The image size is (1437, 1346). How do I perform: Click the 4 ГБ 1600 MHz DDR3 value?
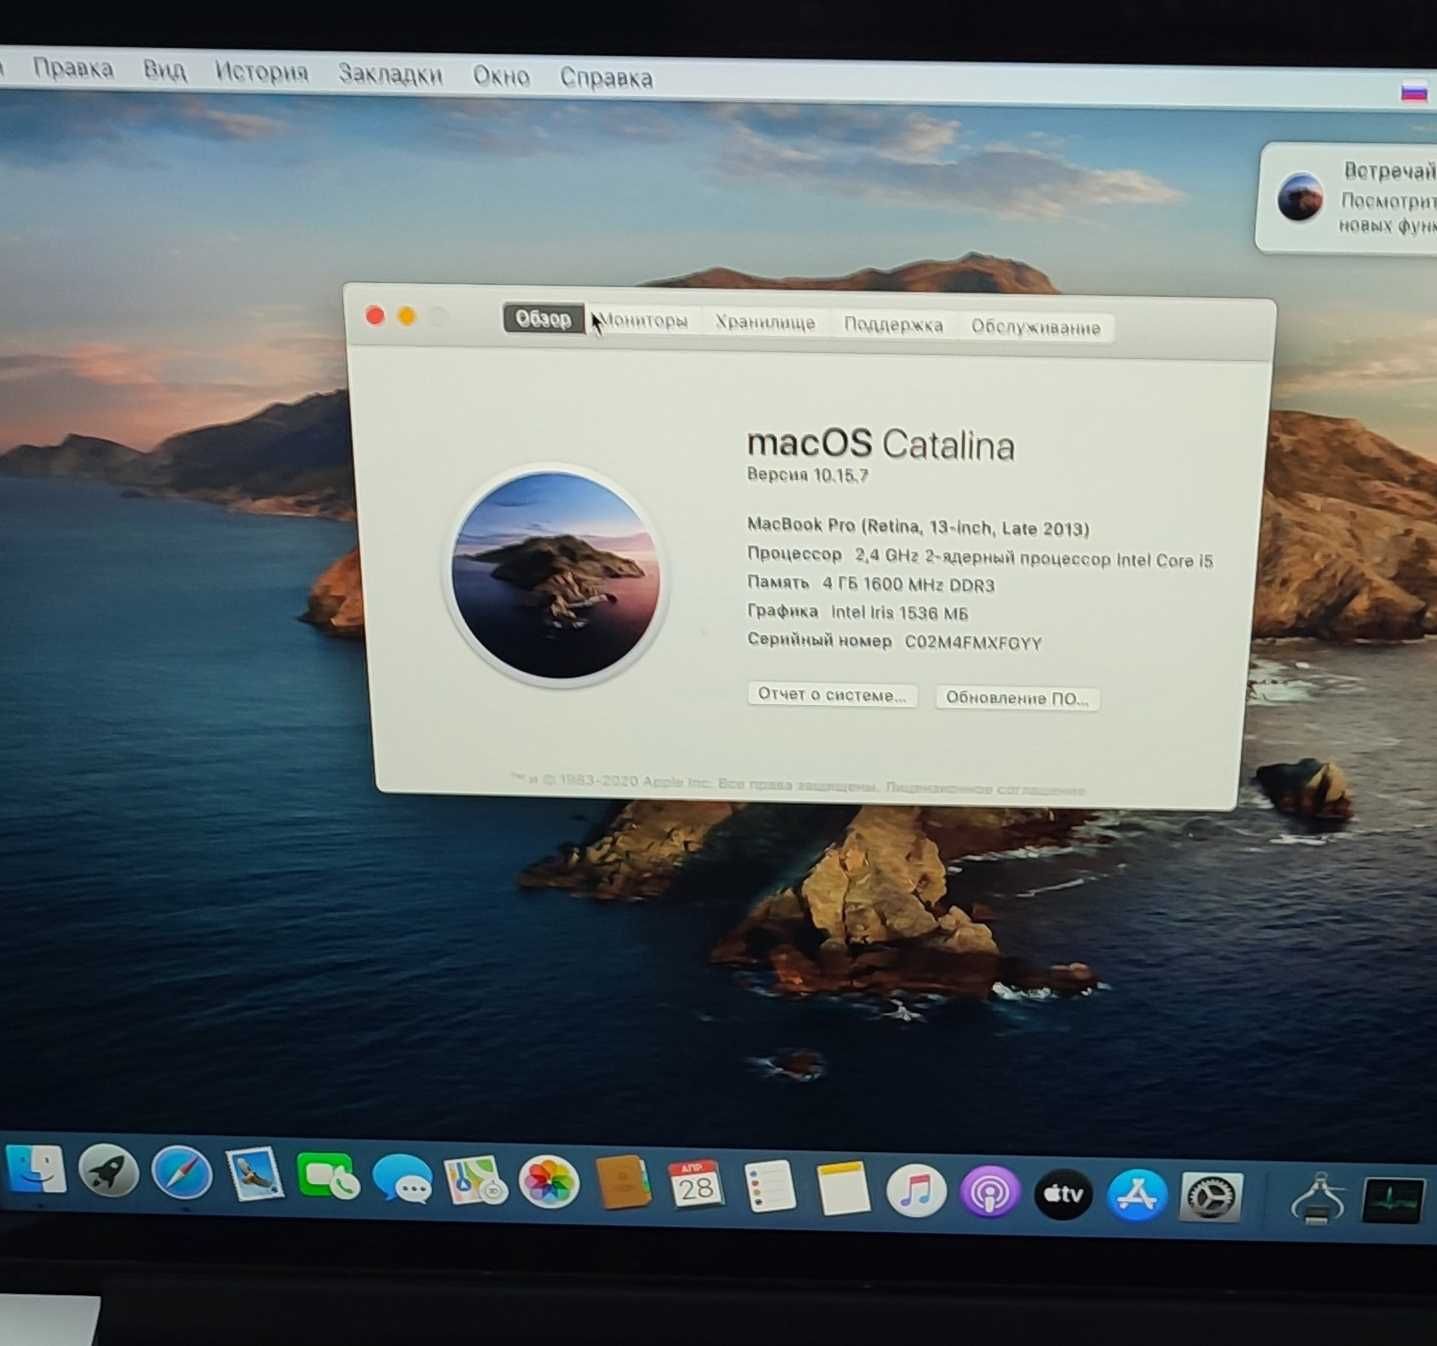tap(908, 584)
